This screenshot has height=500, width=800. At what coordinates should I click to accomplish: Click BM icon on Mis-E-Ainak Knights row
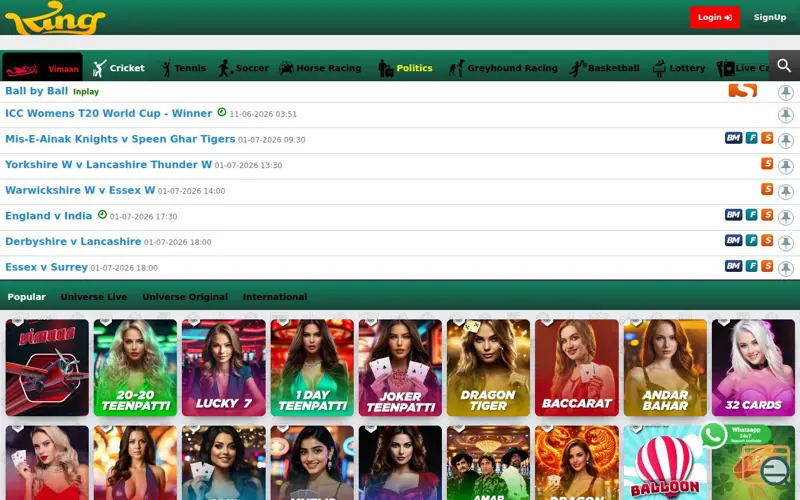coord(734,138)
